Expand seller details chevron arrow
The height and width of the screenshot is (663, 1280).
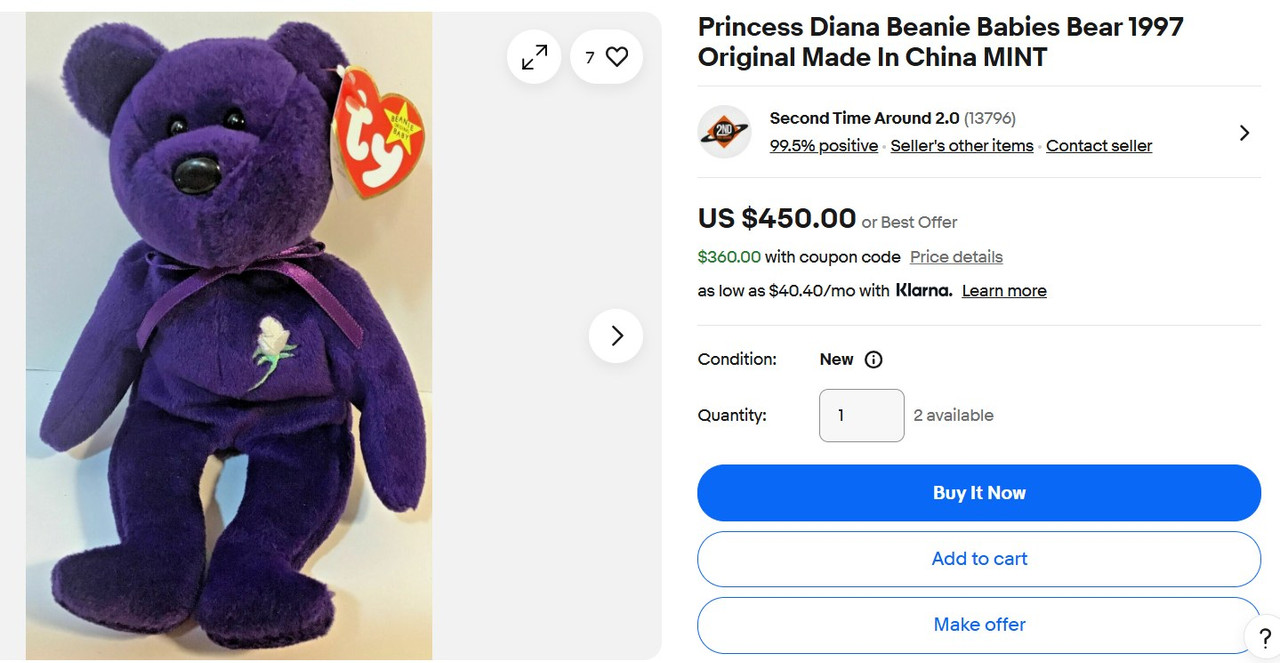[1244, 133]
